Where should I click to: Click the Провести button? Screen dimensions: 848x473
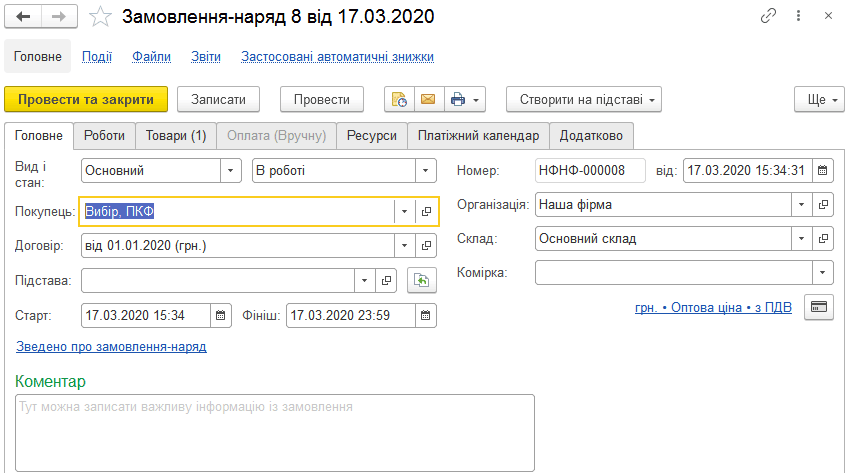point(322,99)
